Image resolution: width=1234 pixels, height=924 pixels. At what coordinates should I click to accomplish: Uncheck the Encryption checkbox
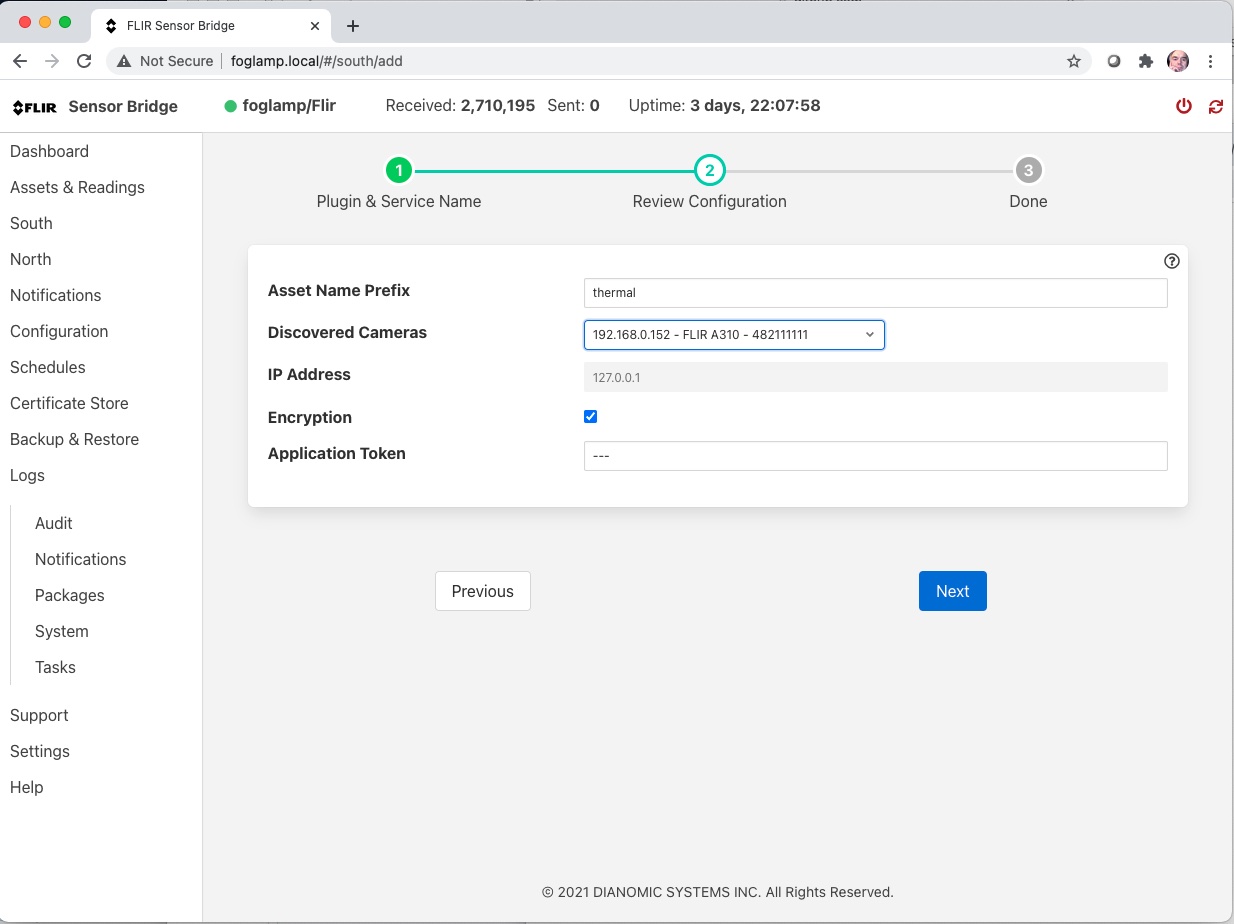click(x=590, y=417)
